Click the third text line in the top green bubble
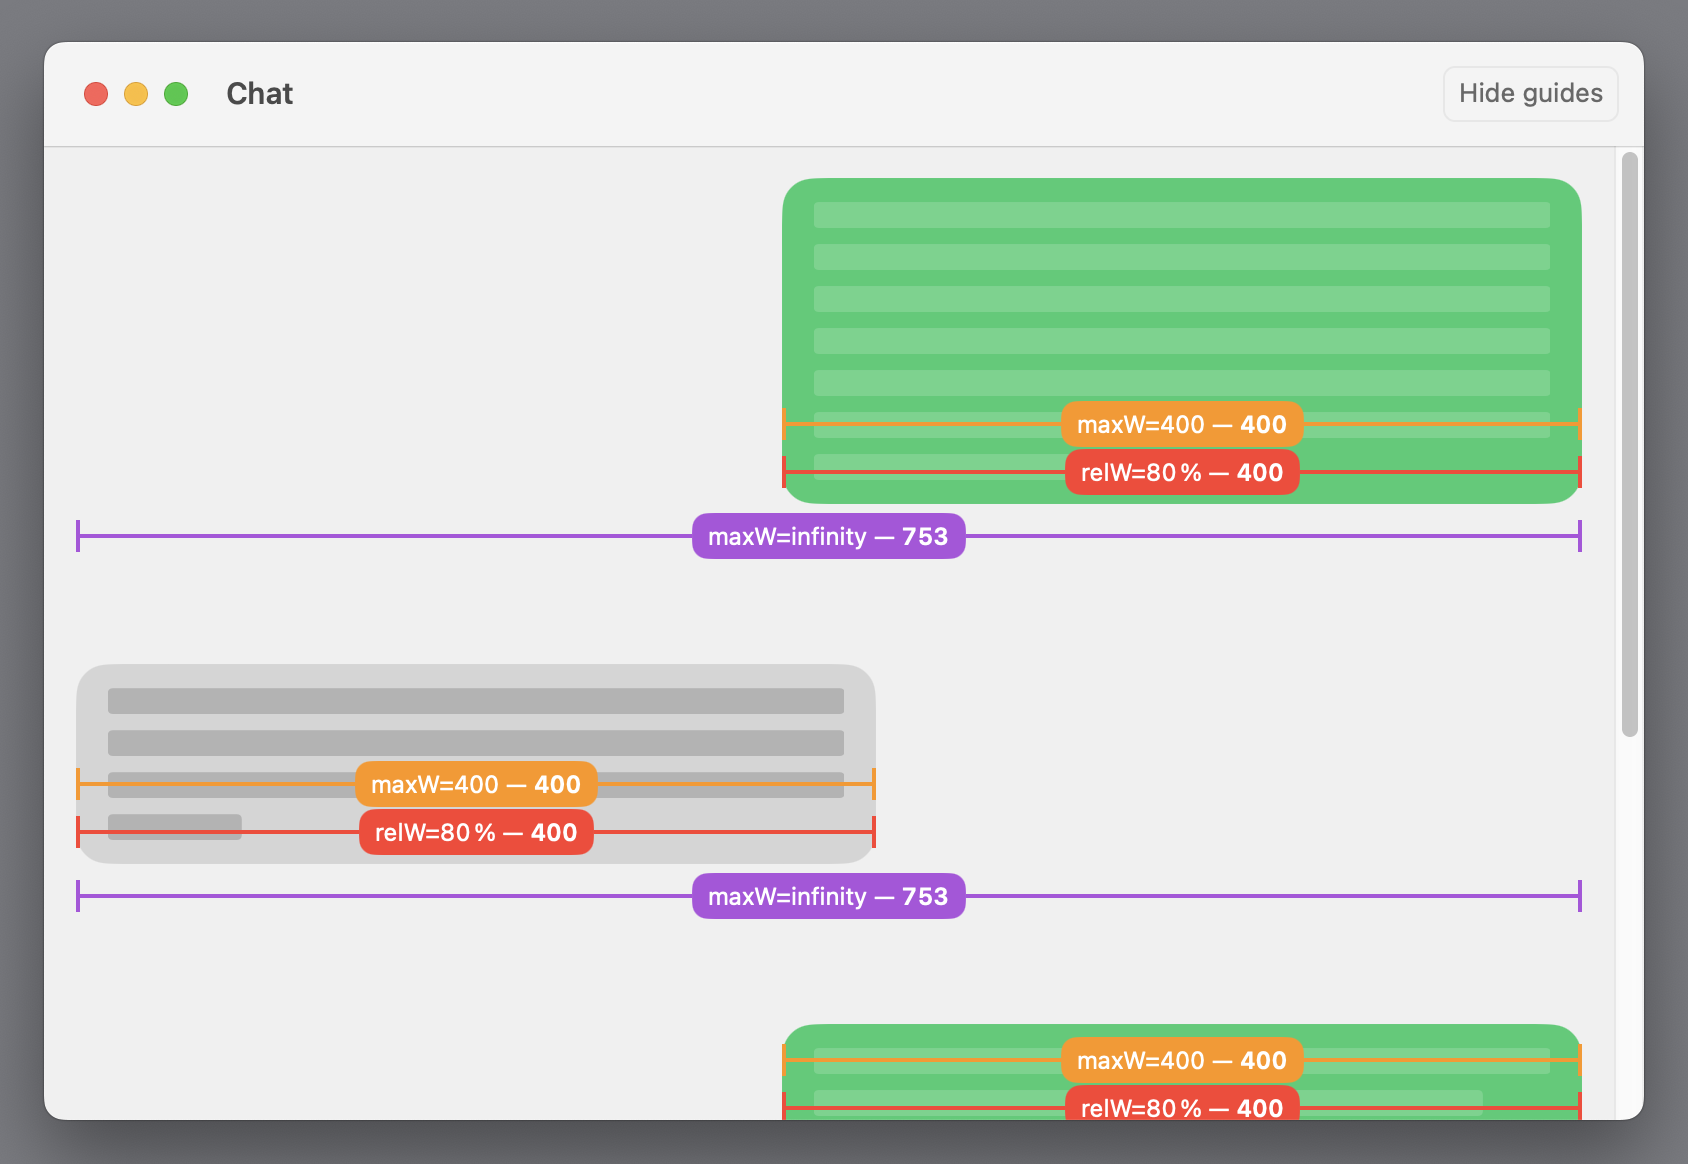 1181,299
